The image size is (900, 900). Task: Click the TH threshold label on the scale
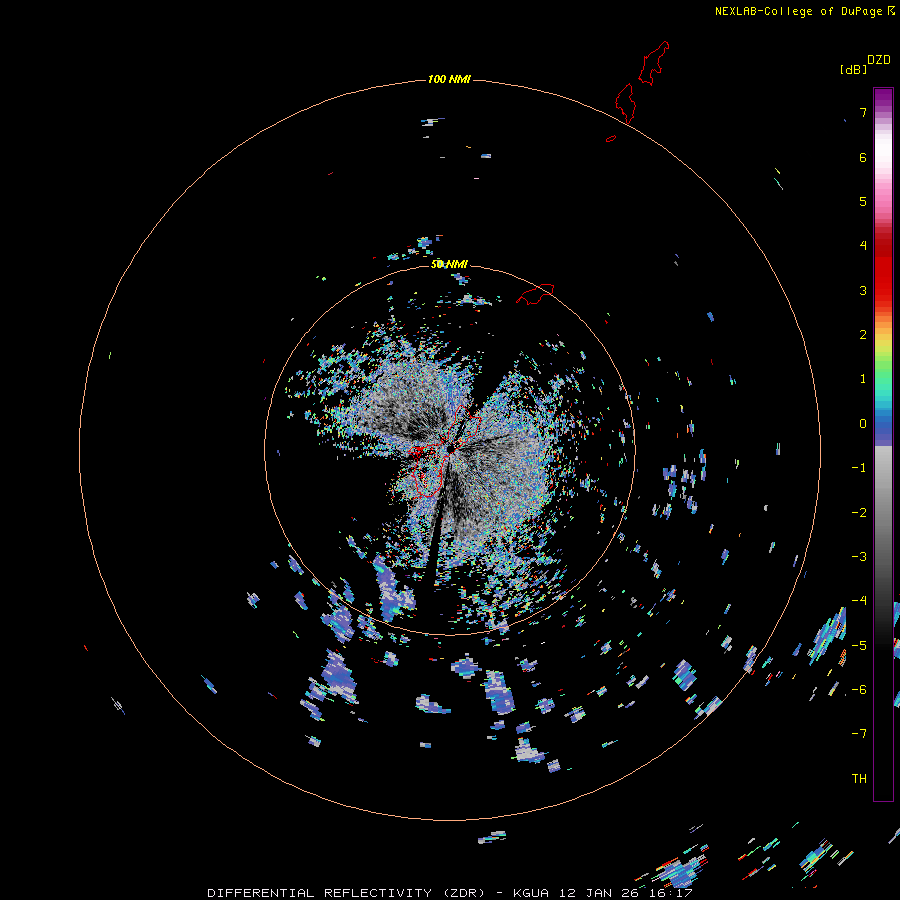click(x=859, y=779)
